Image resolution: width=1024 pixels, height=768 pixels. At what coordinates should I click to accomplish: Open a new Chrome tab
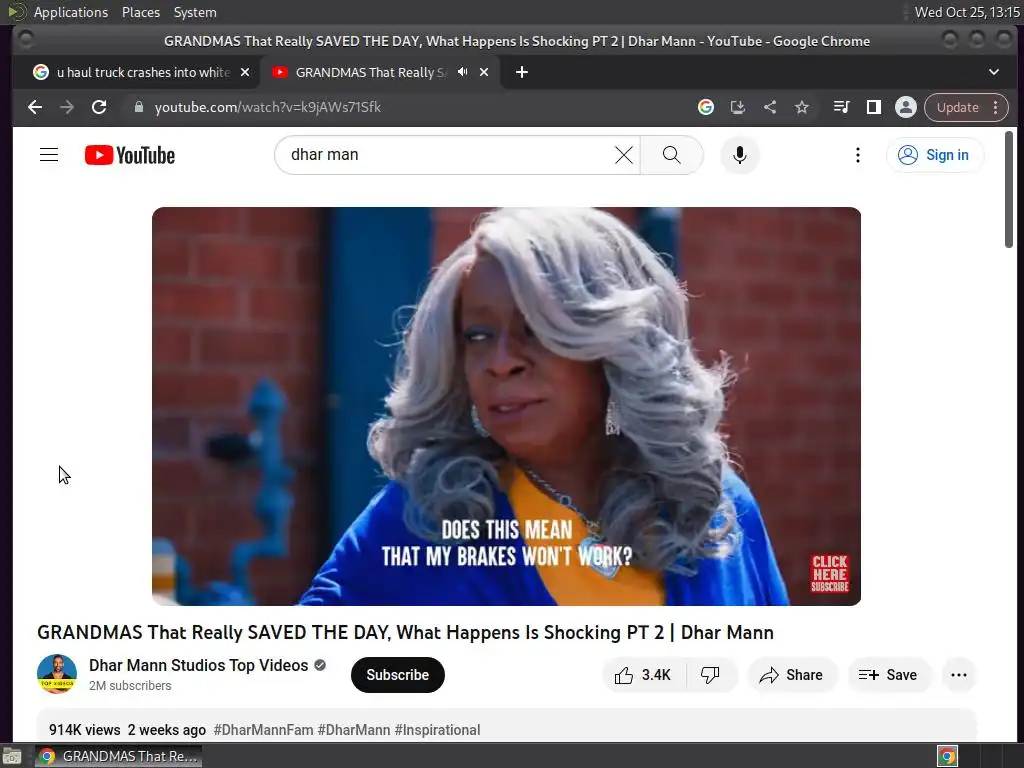pos(521,72)
